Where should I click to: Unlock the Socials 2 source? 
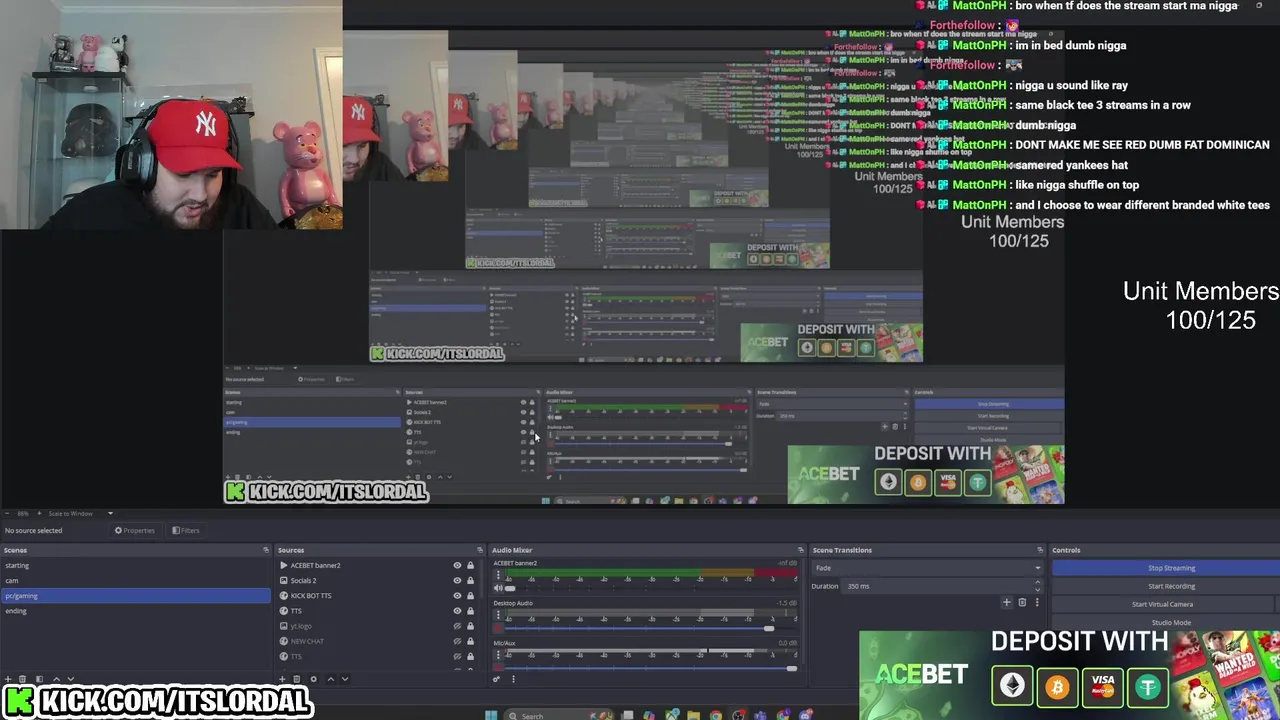[470, 580]
